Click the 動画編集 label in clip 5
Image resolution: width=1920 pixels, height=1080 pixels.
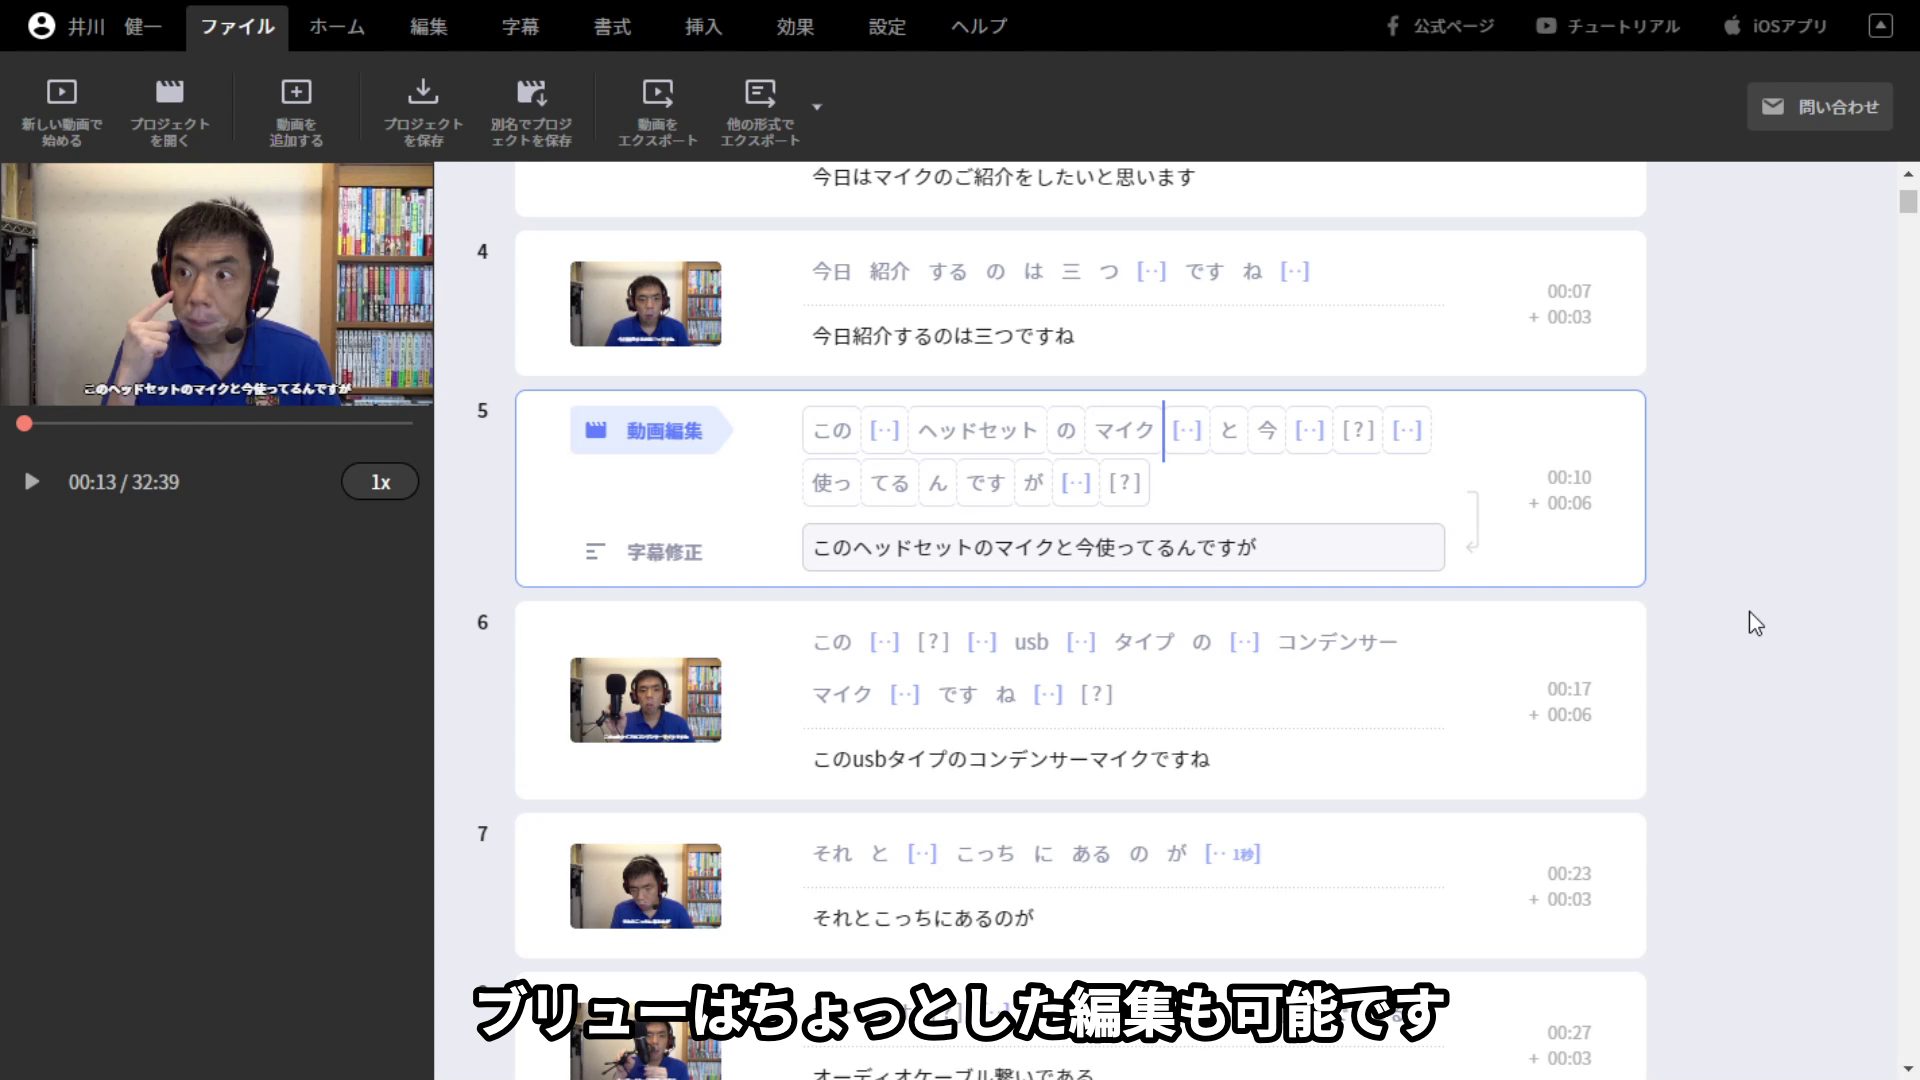coord(650,431)
